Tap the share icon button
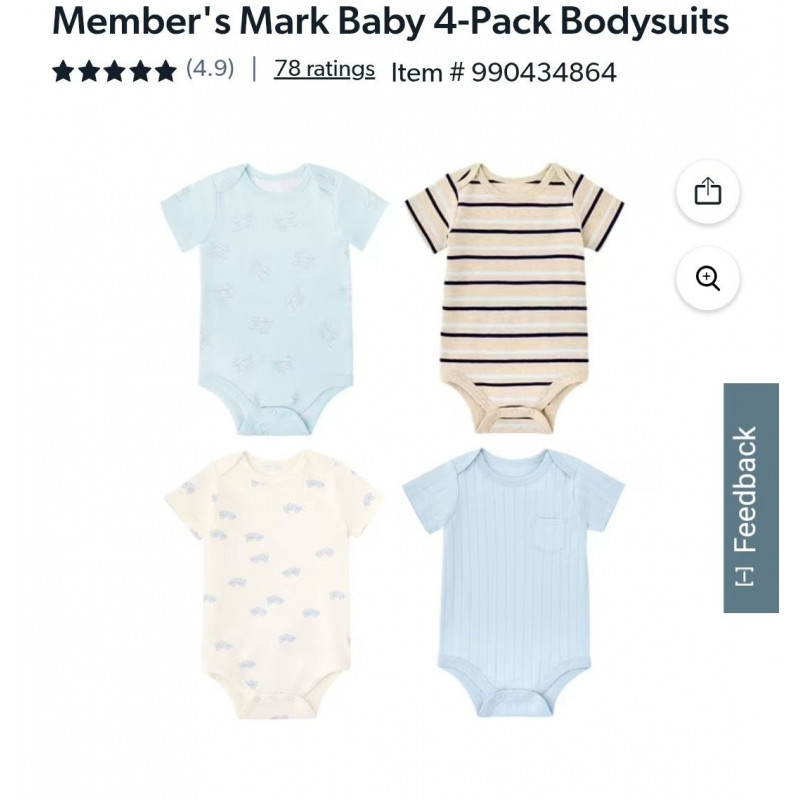This screenshot has height=800, width=800. (x=708, y=192)
